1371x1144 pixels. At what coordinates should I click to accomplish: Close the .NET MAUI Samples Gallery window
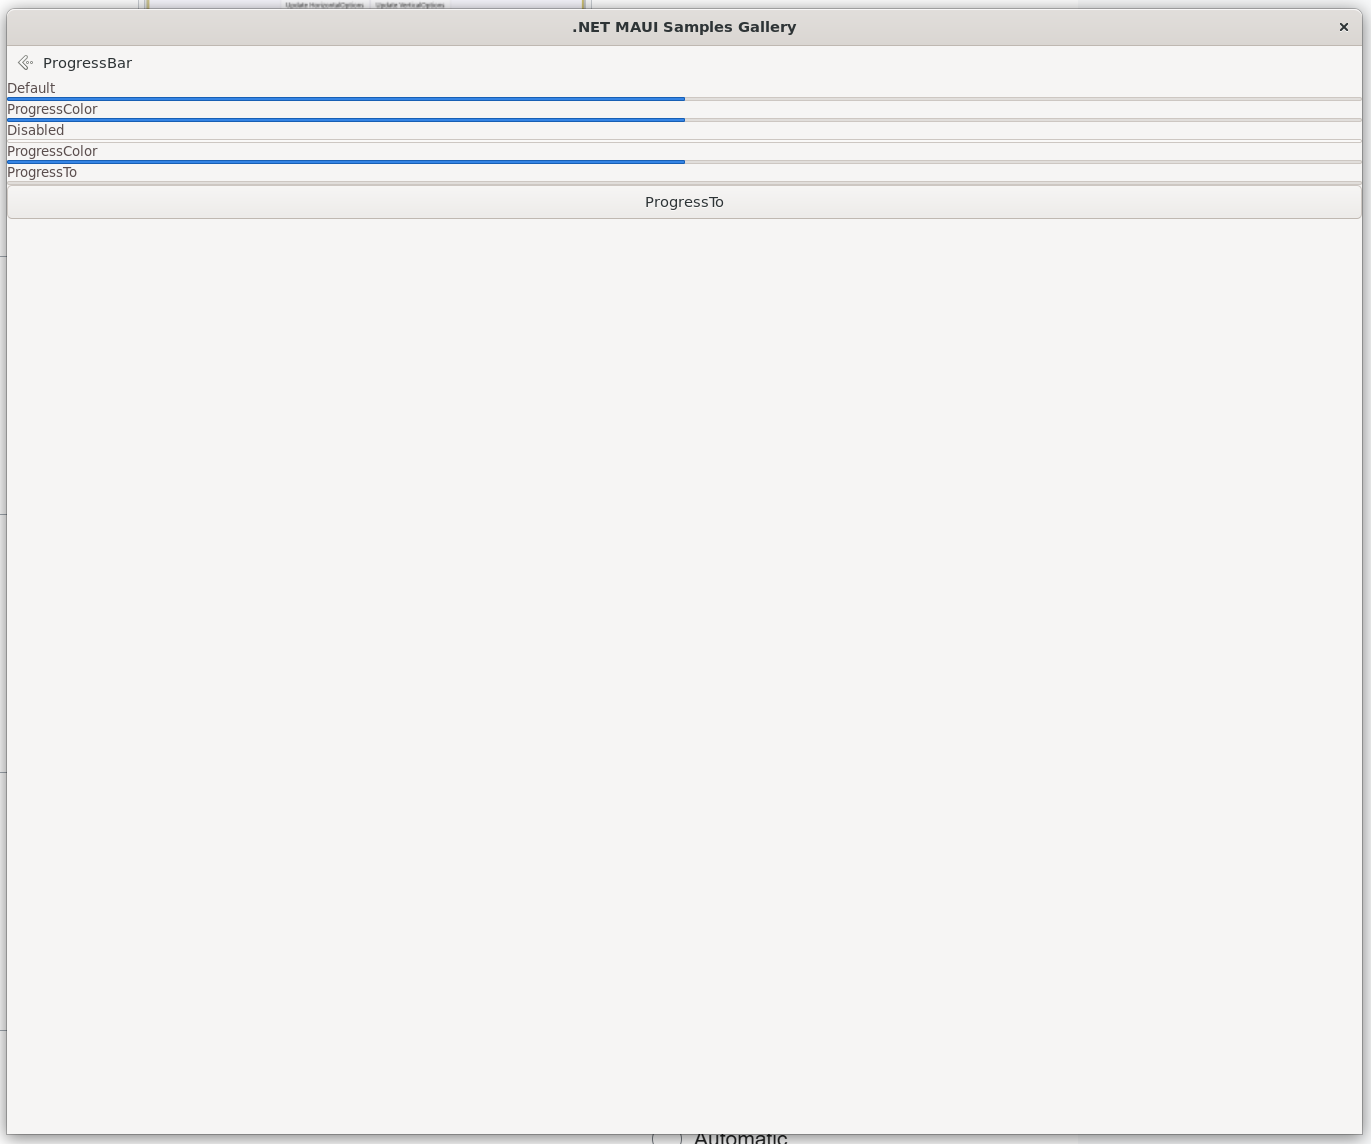point(1343,27)
